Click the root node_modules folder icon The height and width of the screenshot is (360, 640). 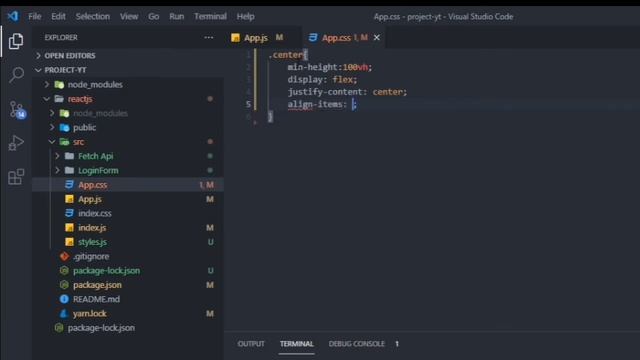tap(59, 84)
